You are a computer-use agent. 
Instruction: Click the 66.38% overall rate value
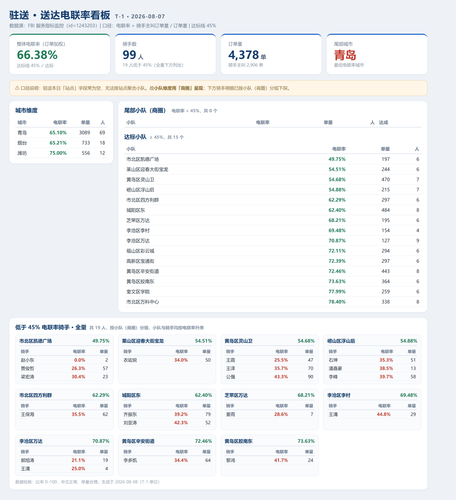click(x=37, y=55)
